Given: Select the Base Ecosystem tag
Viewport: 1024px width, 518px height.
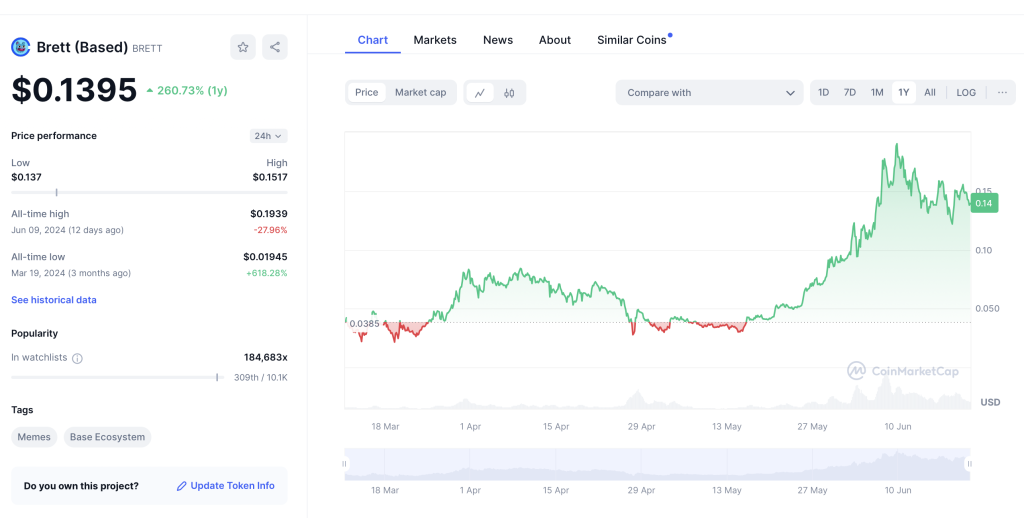Looking at the screenshot, I should [x=107, y=437].
